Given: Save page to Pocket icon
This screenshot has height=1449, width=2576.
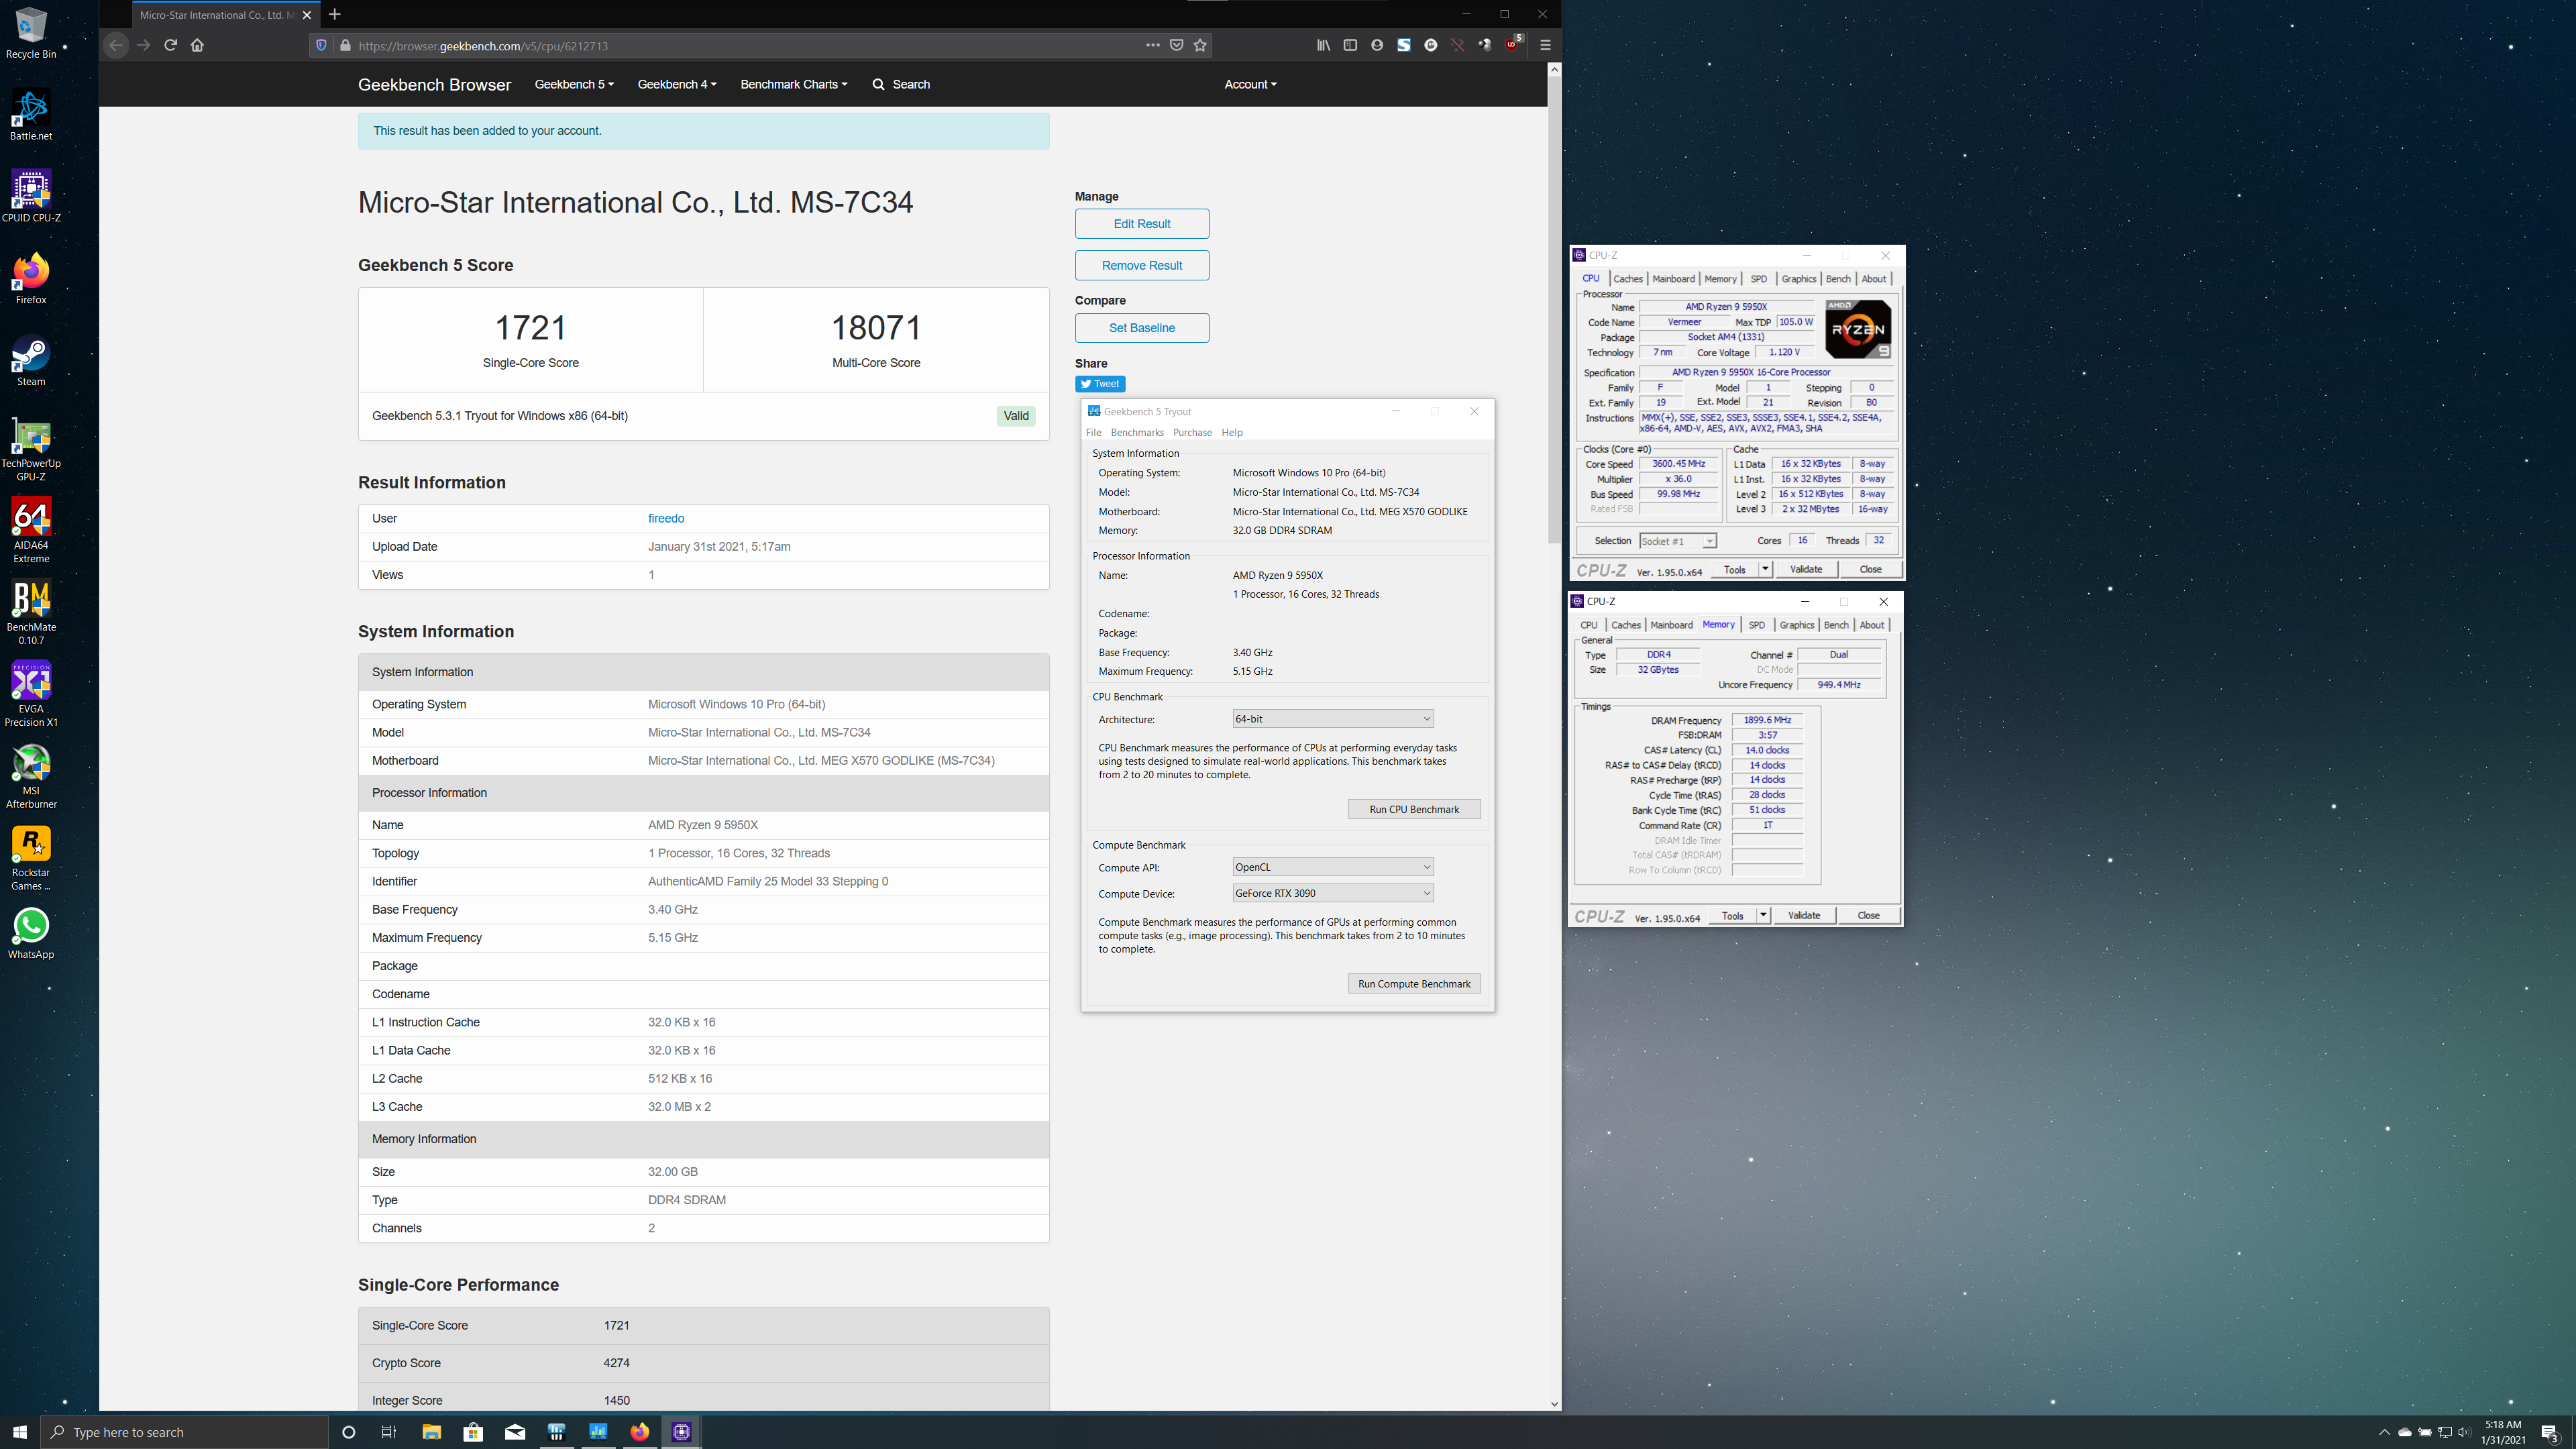Looking at the screenshot, I should 1177,45.
